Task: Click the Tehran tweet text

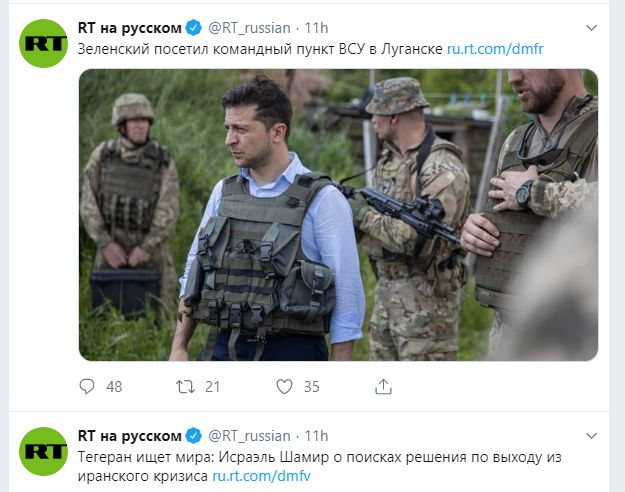Action: pos(319,466)
